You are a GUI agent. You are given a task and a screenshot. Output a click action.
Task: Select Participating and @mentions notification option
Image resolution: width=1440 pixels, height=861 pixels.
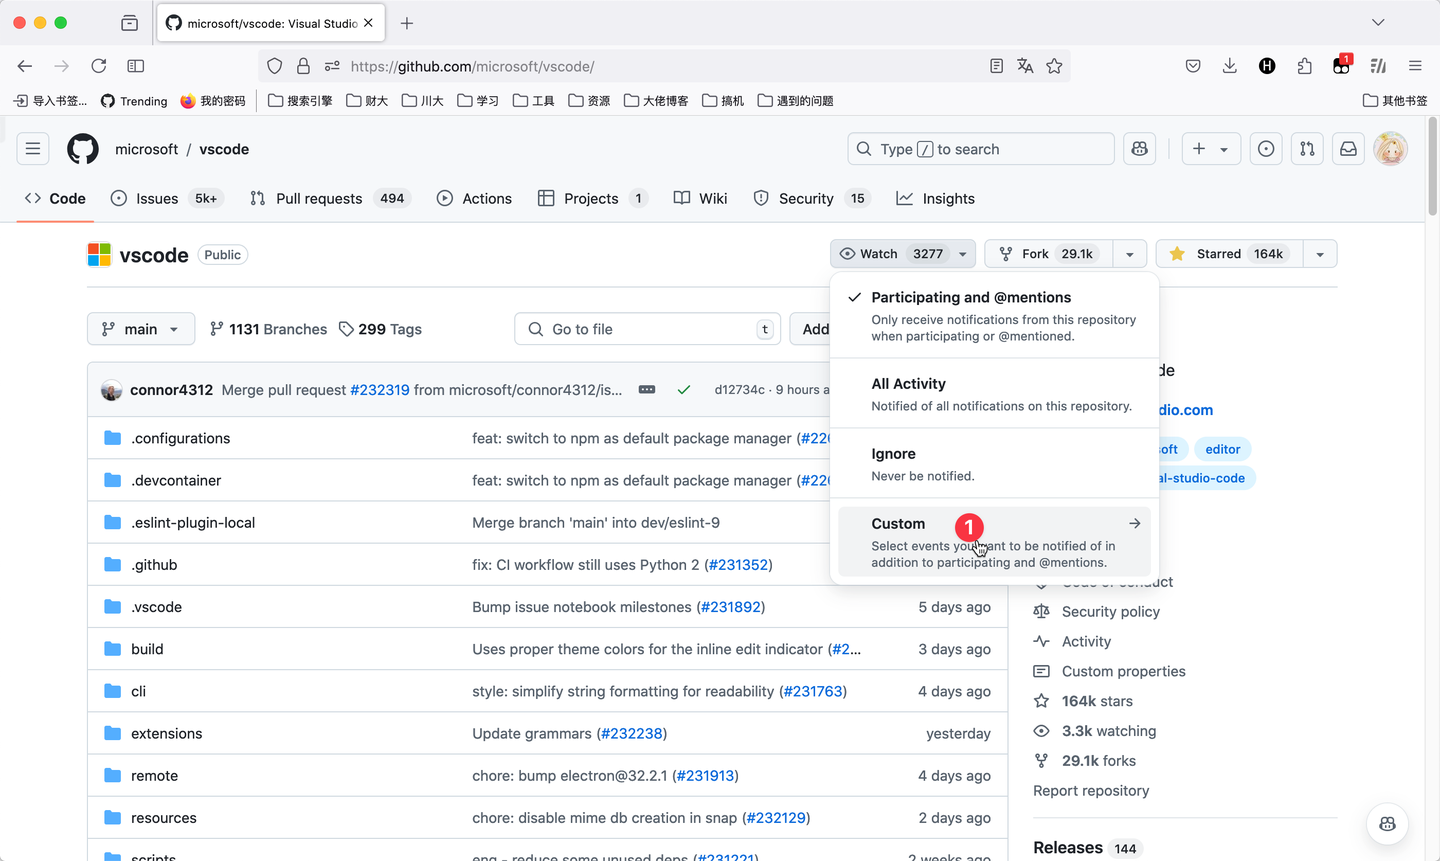[x=995, y=315]
